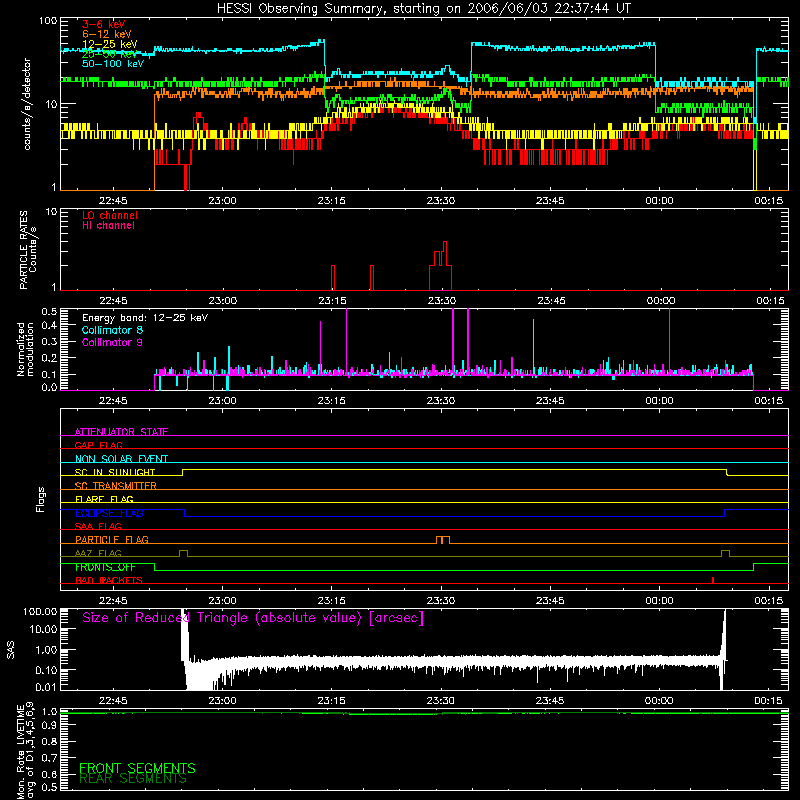Pick the green 25-50 keV legend entry
Screen dimensions: 800x800
coord(110,54)
